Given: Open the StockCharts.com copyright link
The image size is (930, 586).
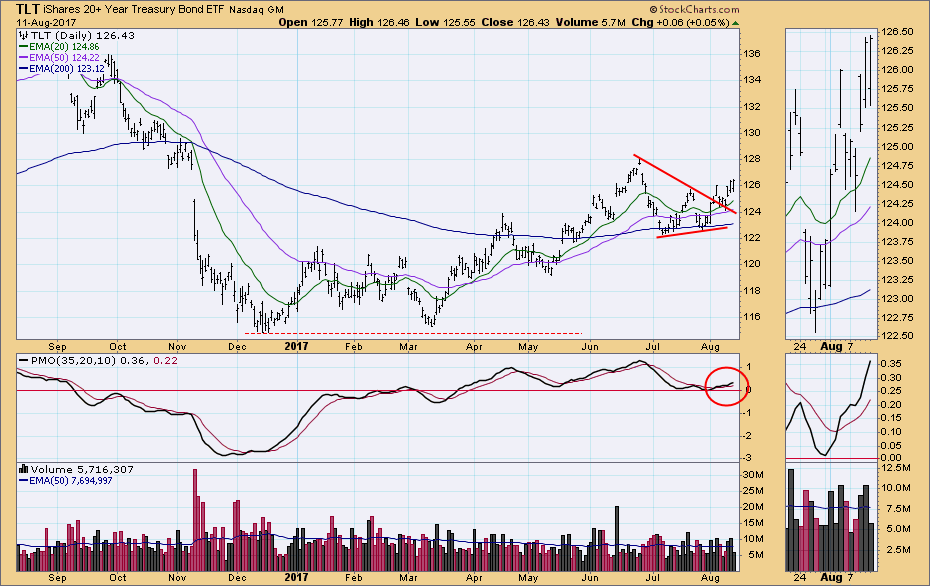Looking at the screenshot, I should coord(695,9).
